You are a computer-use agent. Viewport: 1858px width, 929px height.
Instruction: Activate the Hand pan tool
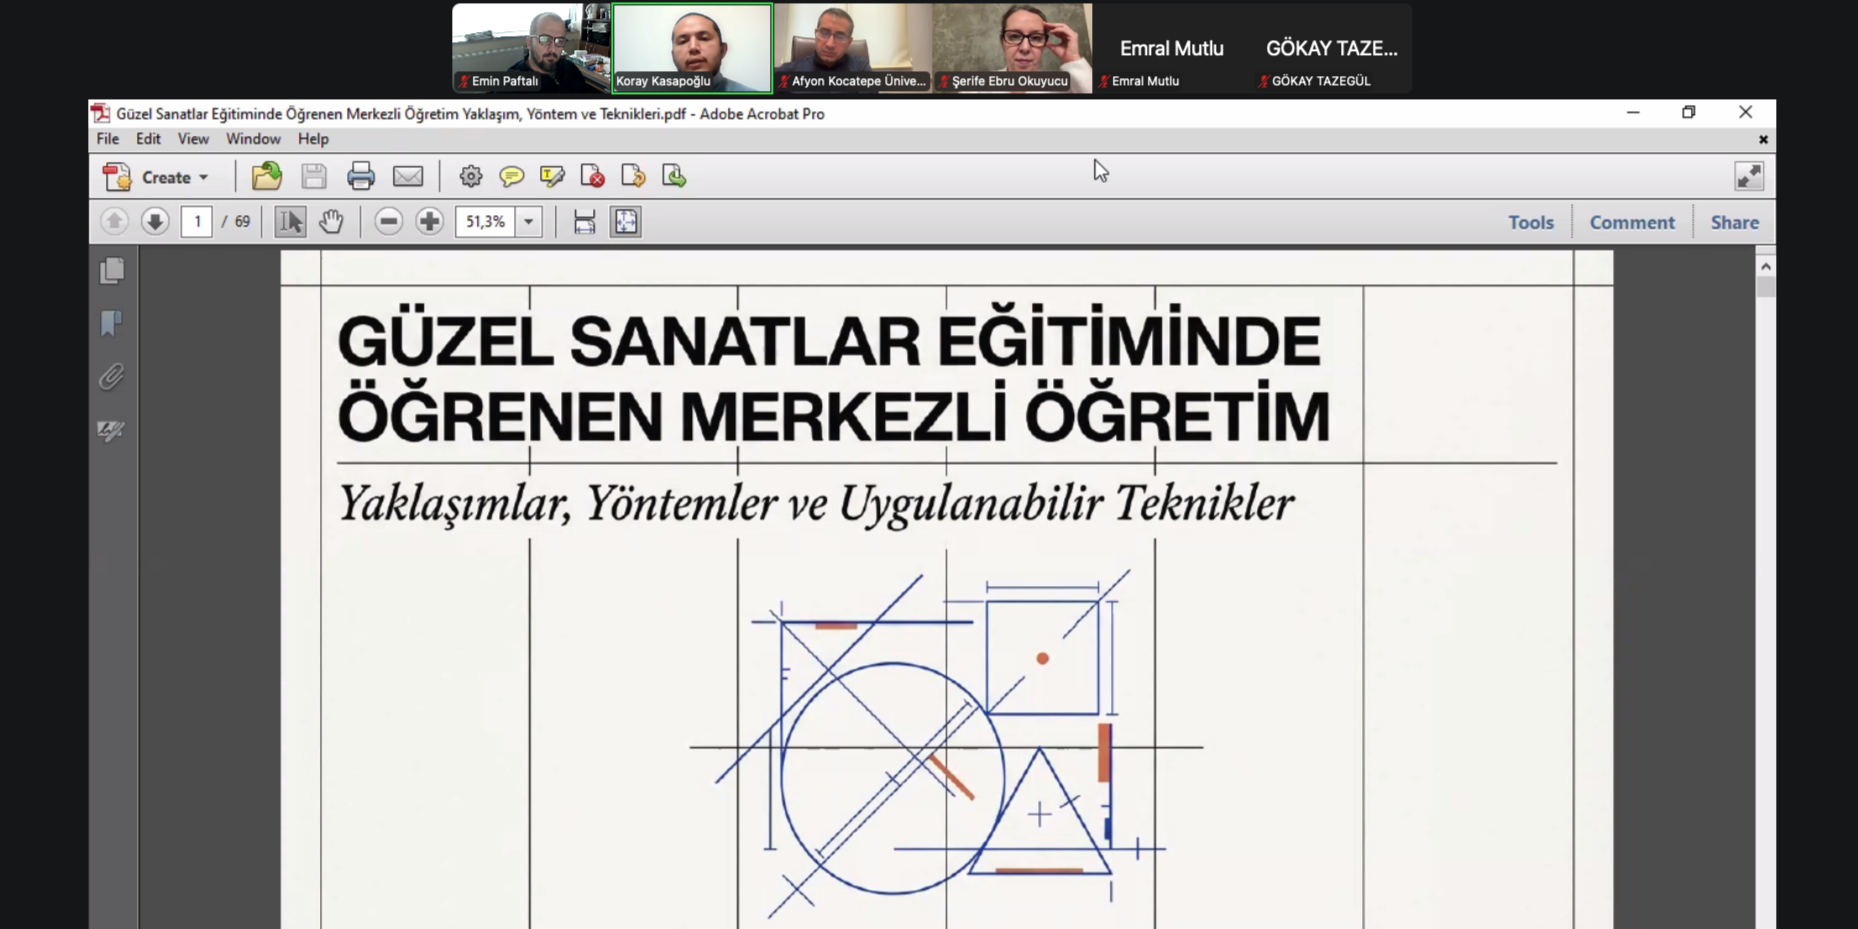pos(331,222)
